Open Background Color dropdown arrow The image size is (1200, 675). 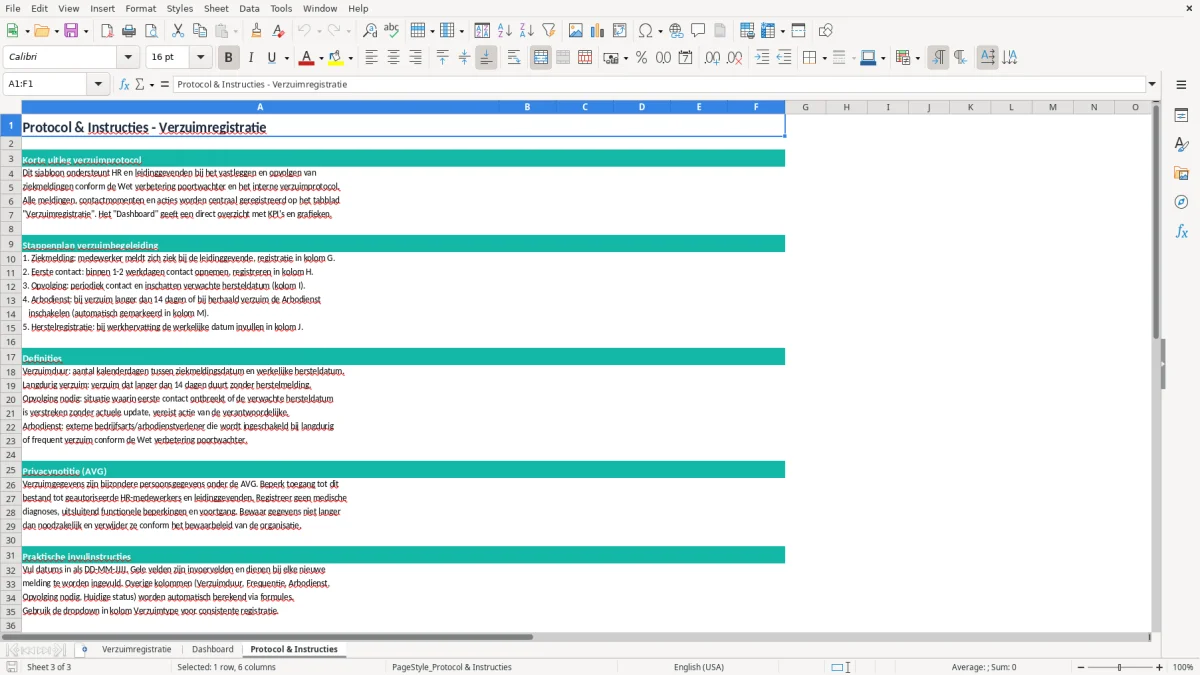[349, 58]
